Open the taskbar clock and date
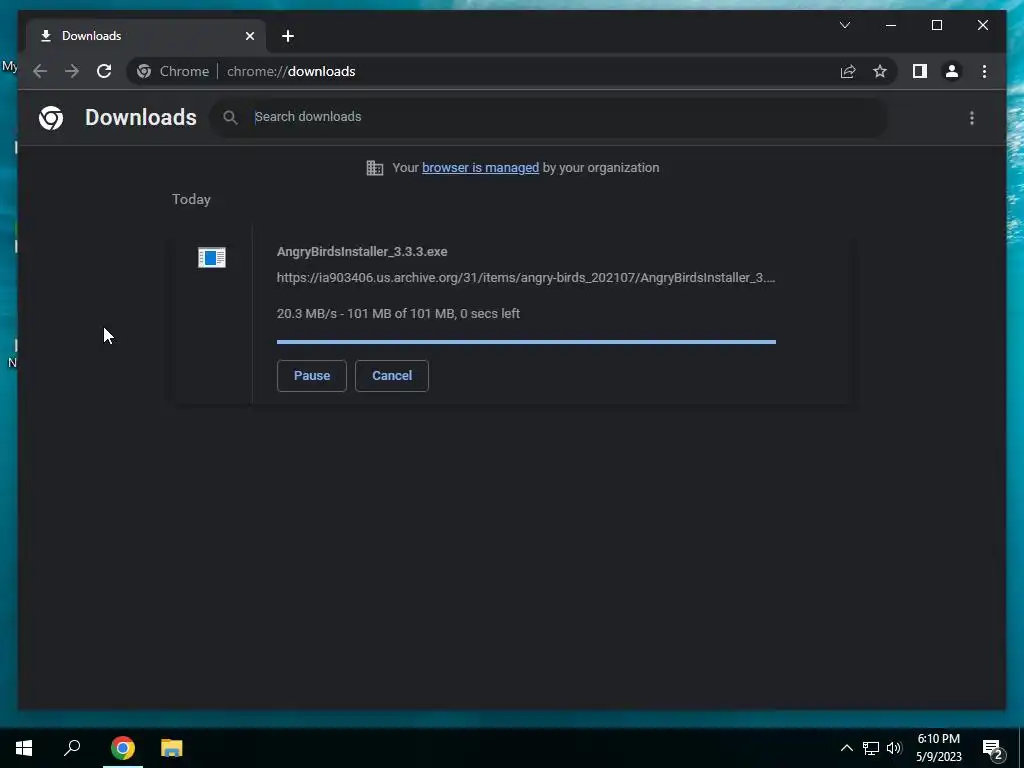1024x768 pixels. click(938, 748)
